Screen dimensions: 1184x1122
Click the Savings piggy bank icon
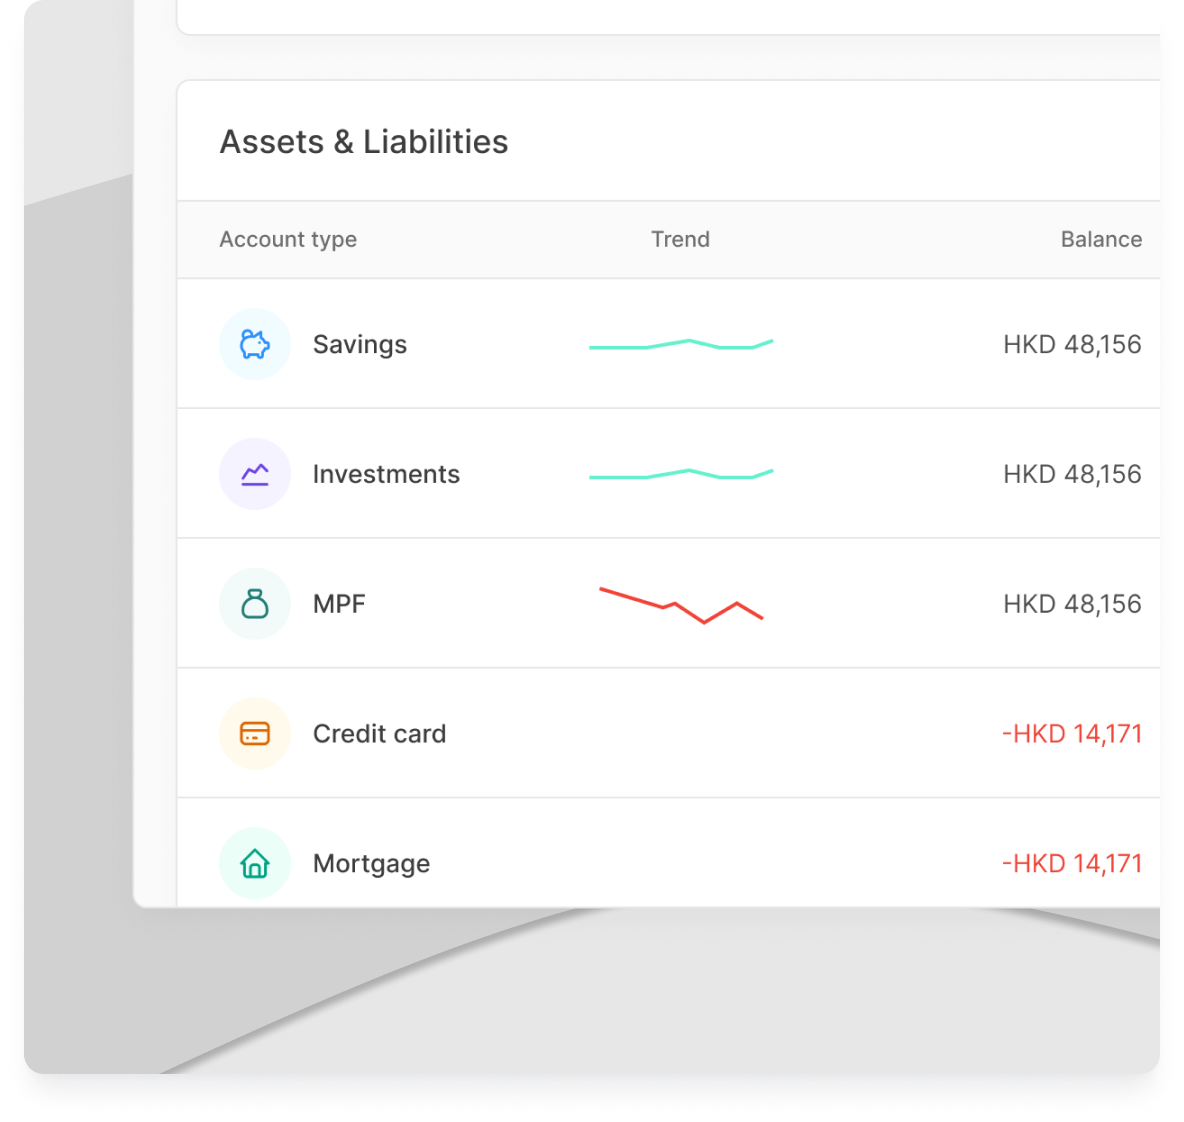pos(255,344)
